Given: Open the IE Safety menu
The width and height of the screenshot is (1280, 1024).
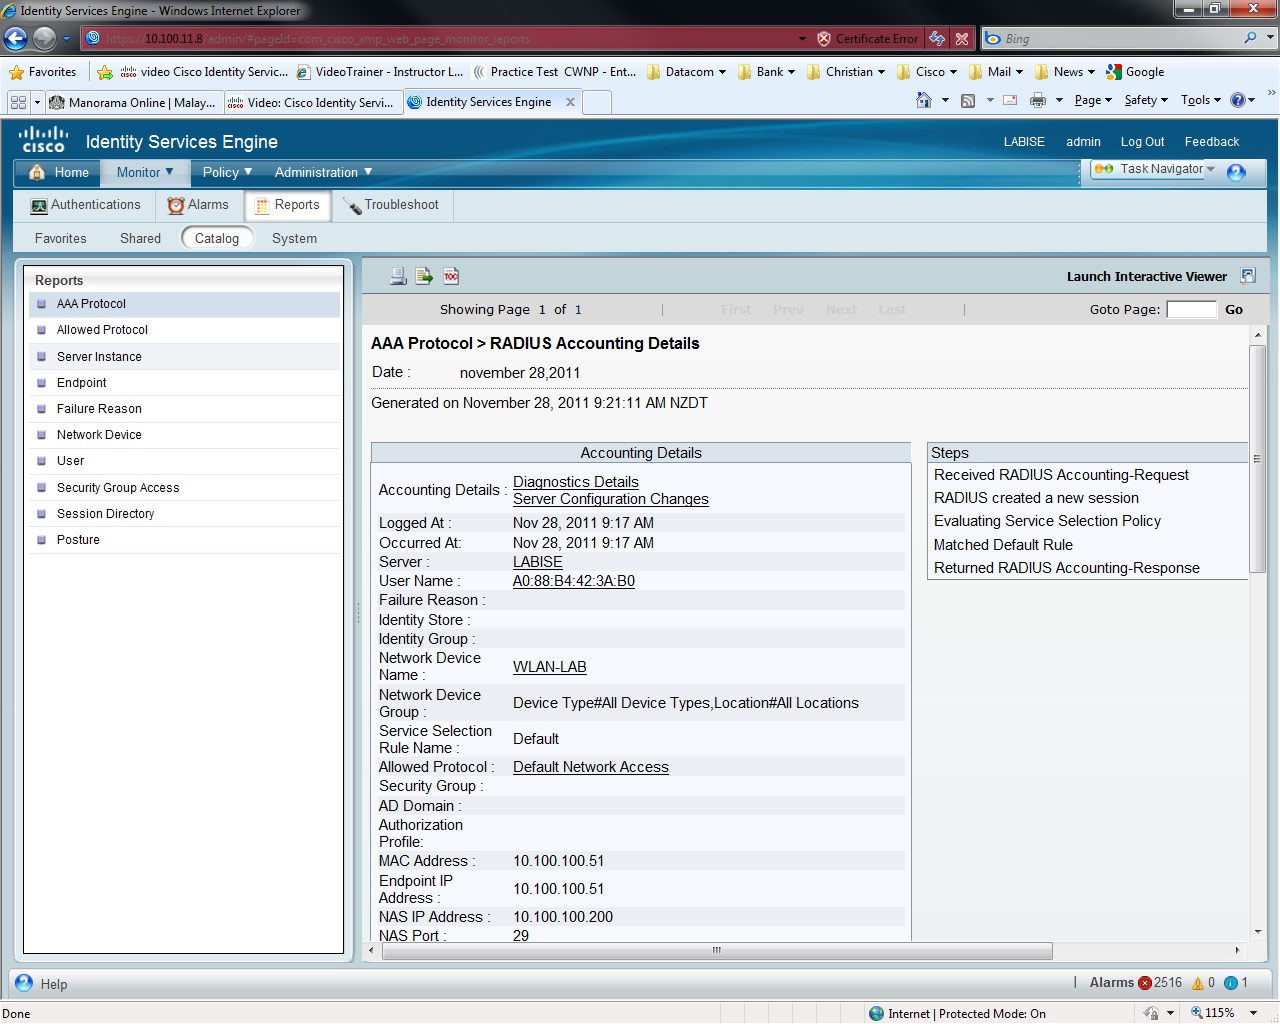Looking at the screenshot, I should (1146, 100).
